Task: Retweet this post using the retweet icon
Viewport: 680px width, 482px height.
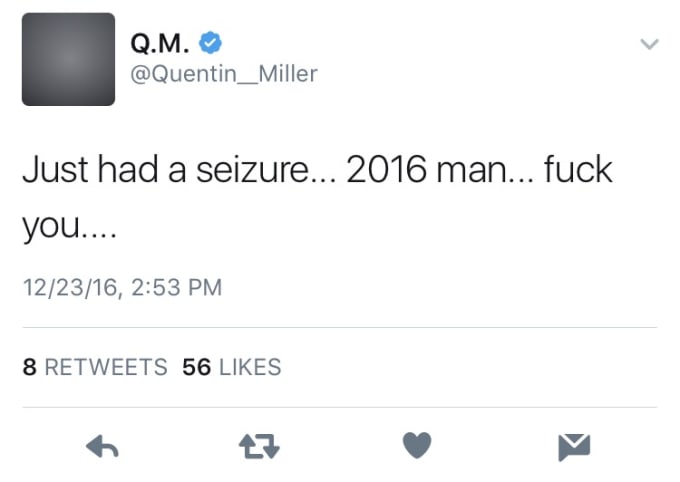Action: tap(259, 446)
